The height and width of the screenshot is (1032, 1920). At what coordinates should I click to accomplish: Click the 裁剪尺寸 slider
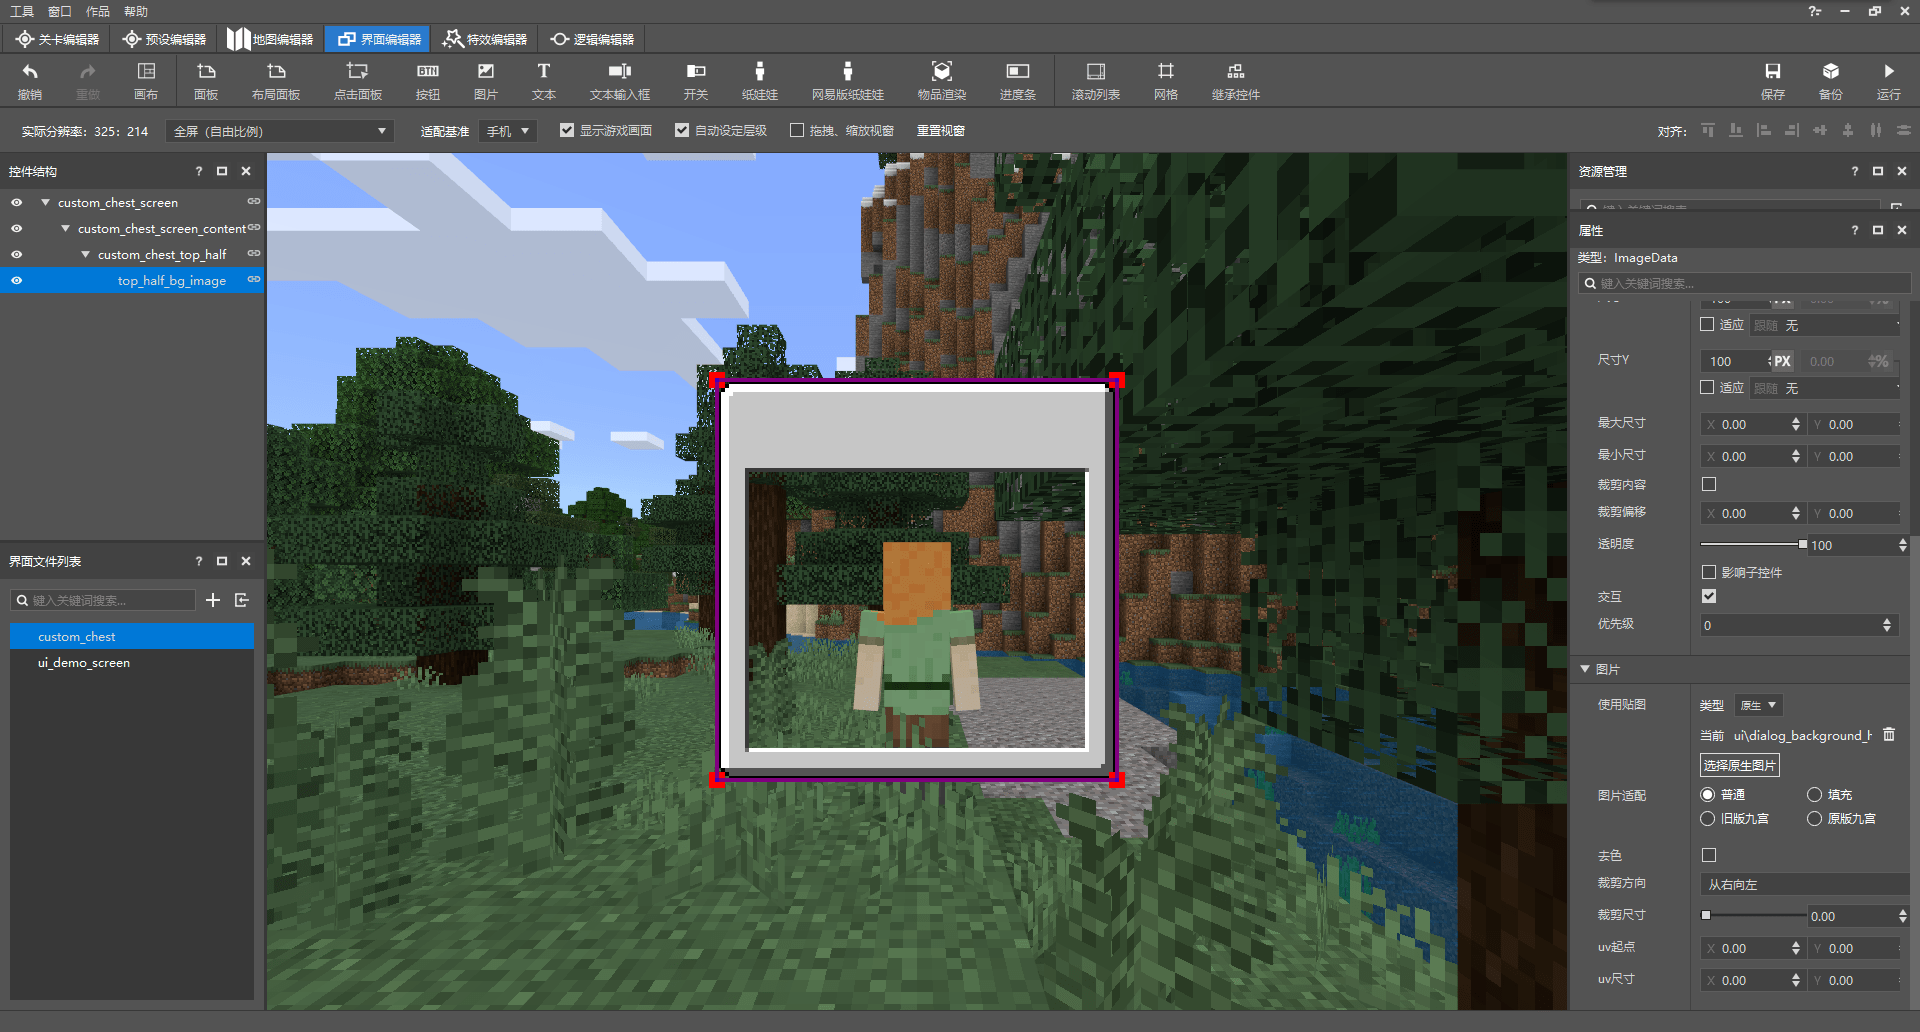click(1753, 915)
